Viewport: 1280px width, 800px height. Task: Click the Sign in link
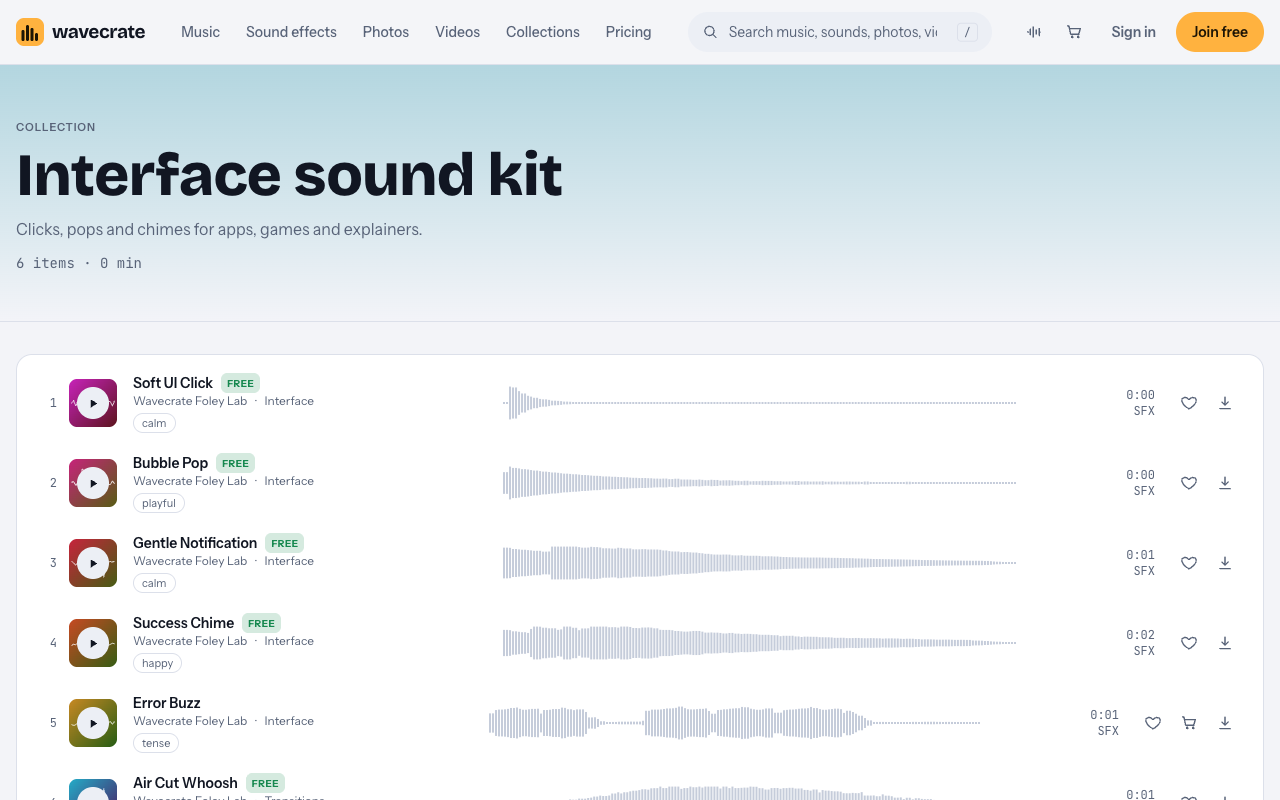tap(1133, 32)
